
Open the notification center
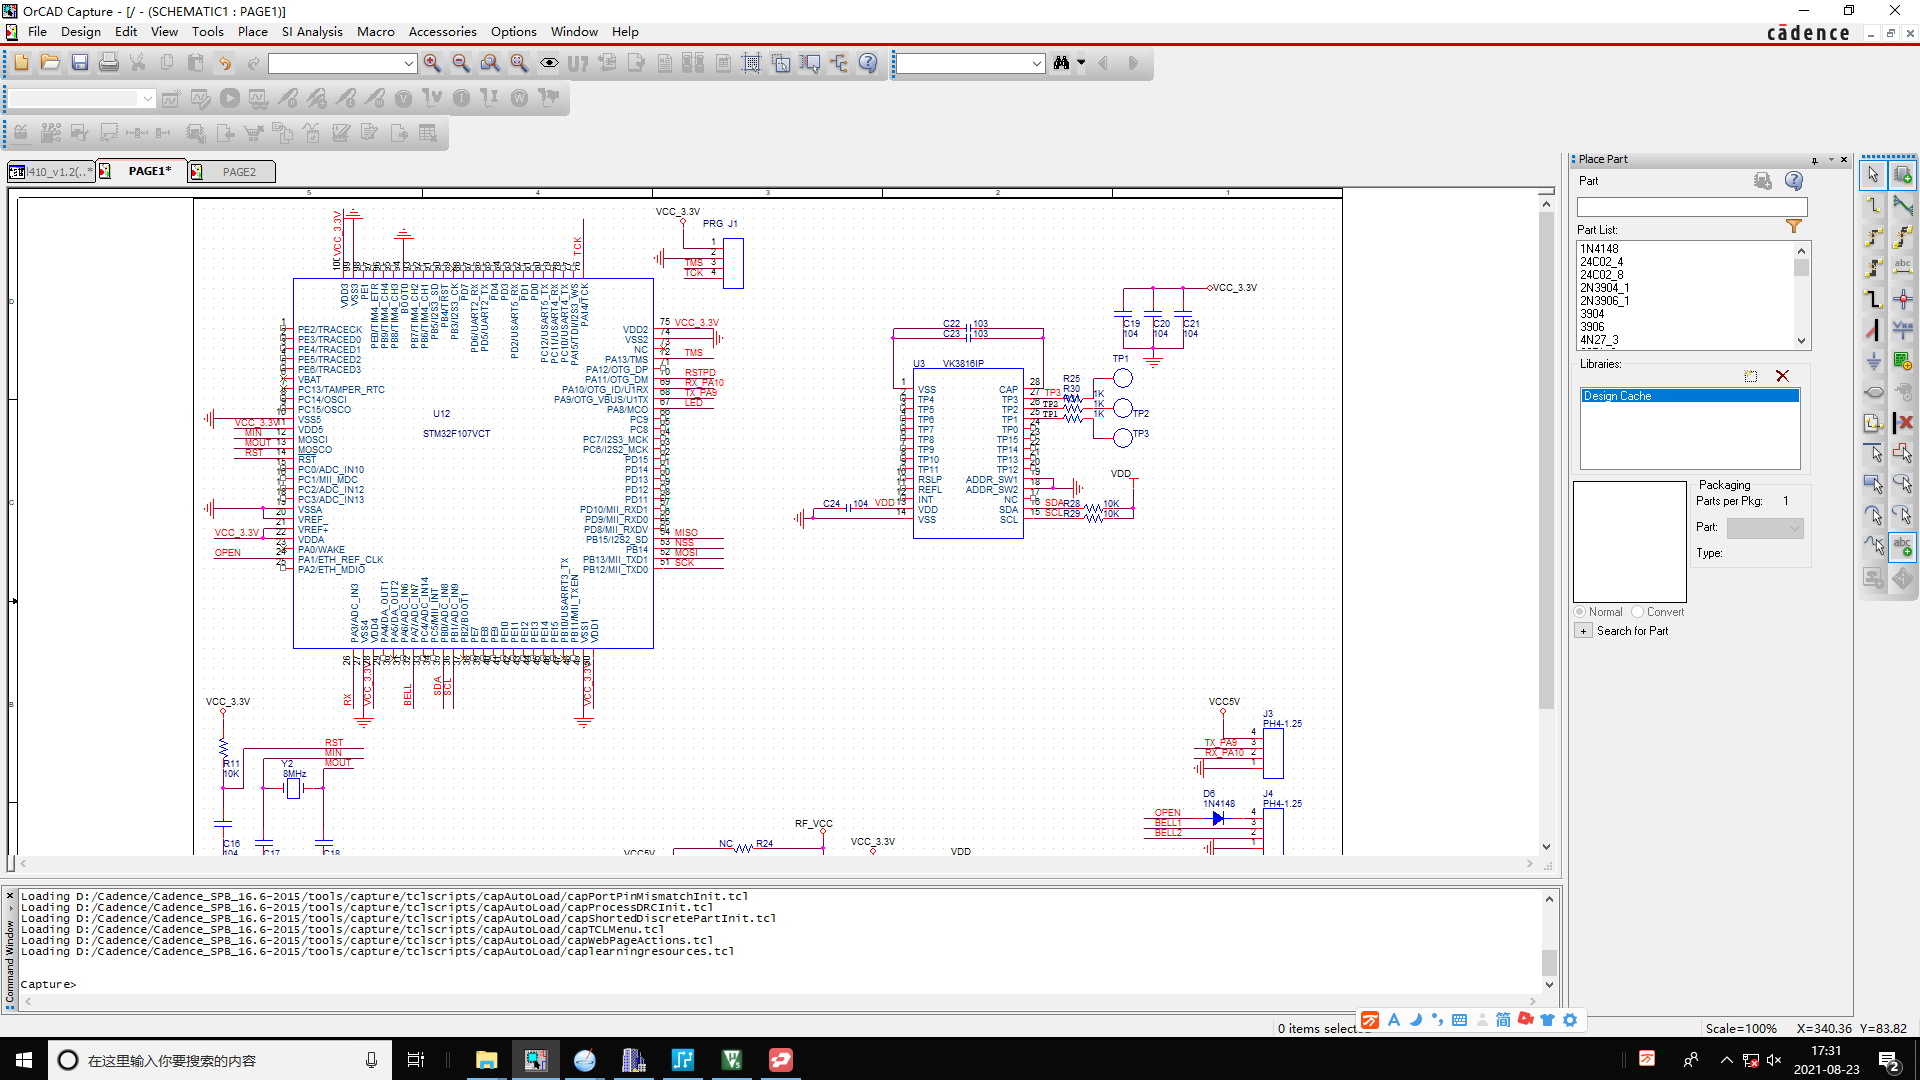coord(1889,1061)
